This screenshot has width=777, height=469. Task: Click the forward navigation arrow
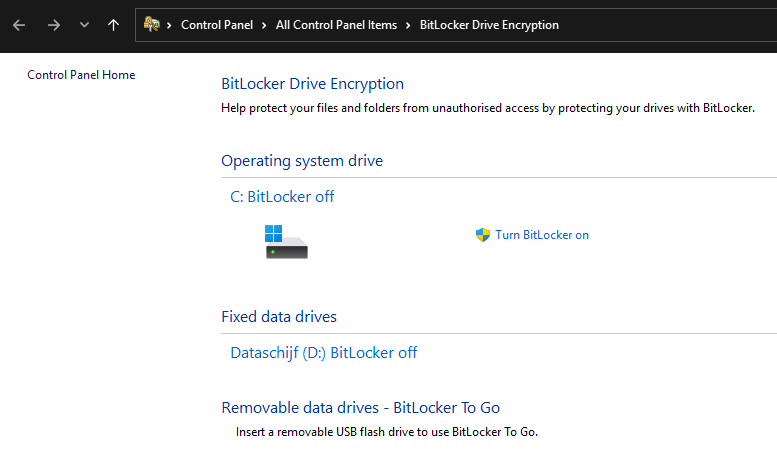click(54, 25)
